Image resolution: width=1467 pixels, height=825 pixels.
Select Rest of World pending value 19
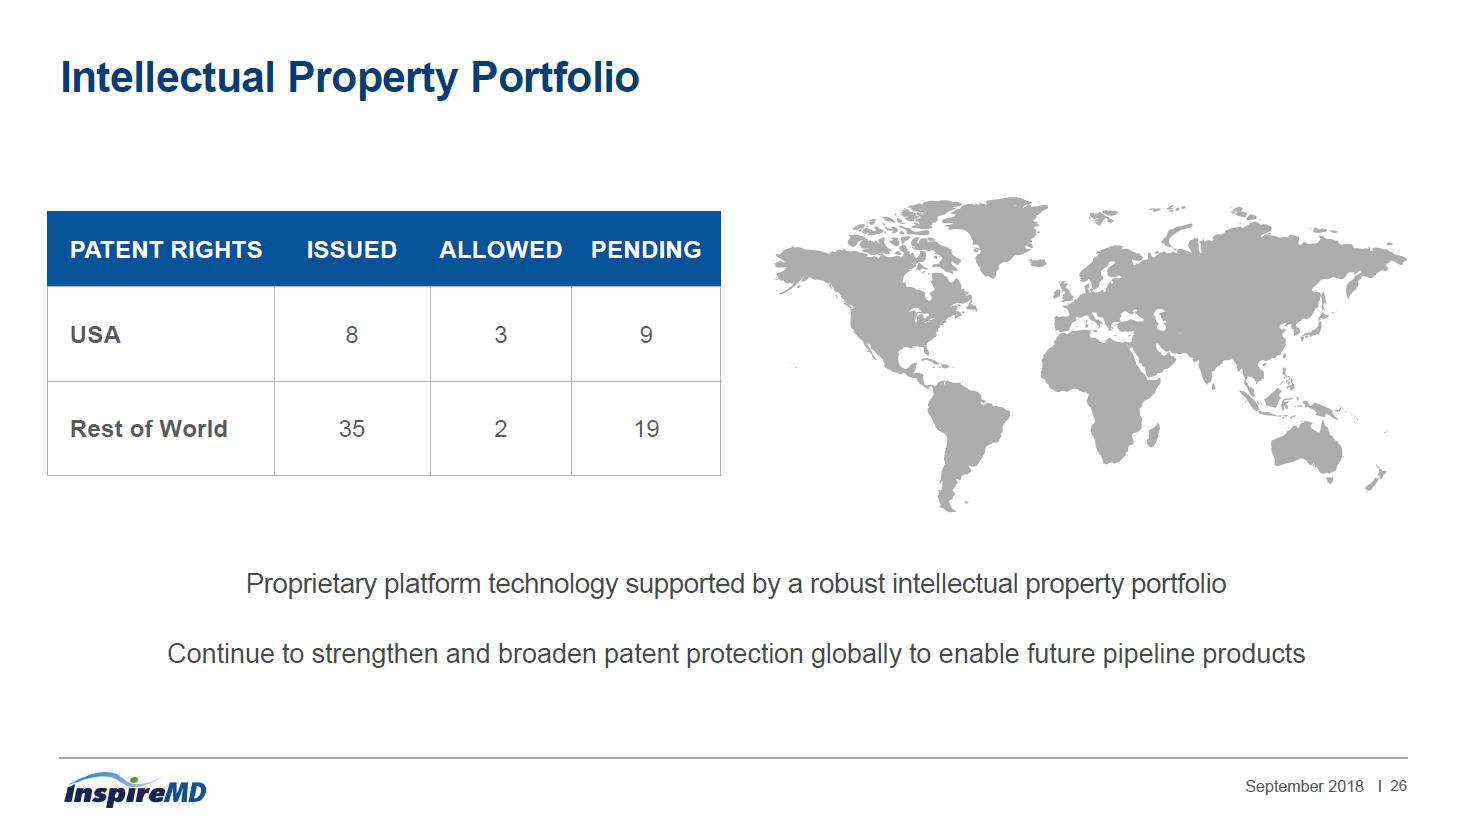point(646,429)
